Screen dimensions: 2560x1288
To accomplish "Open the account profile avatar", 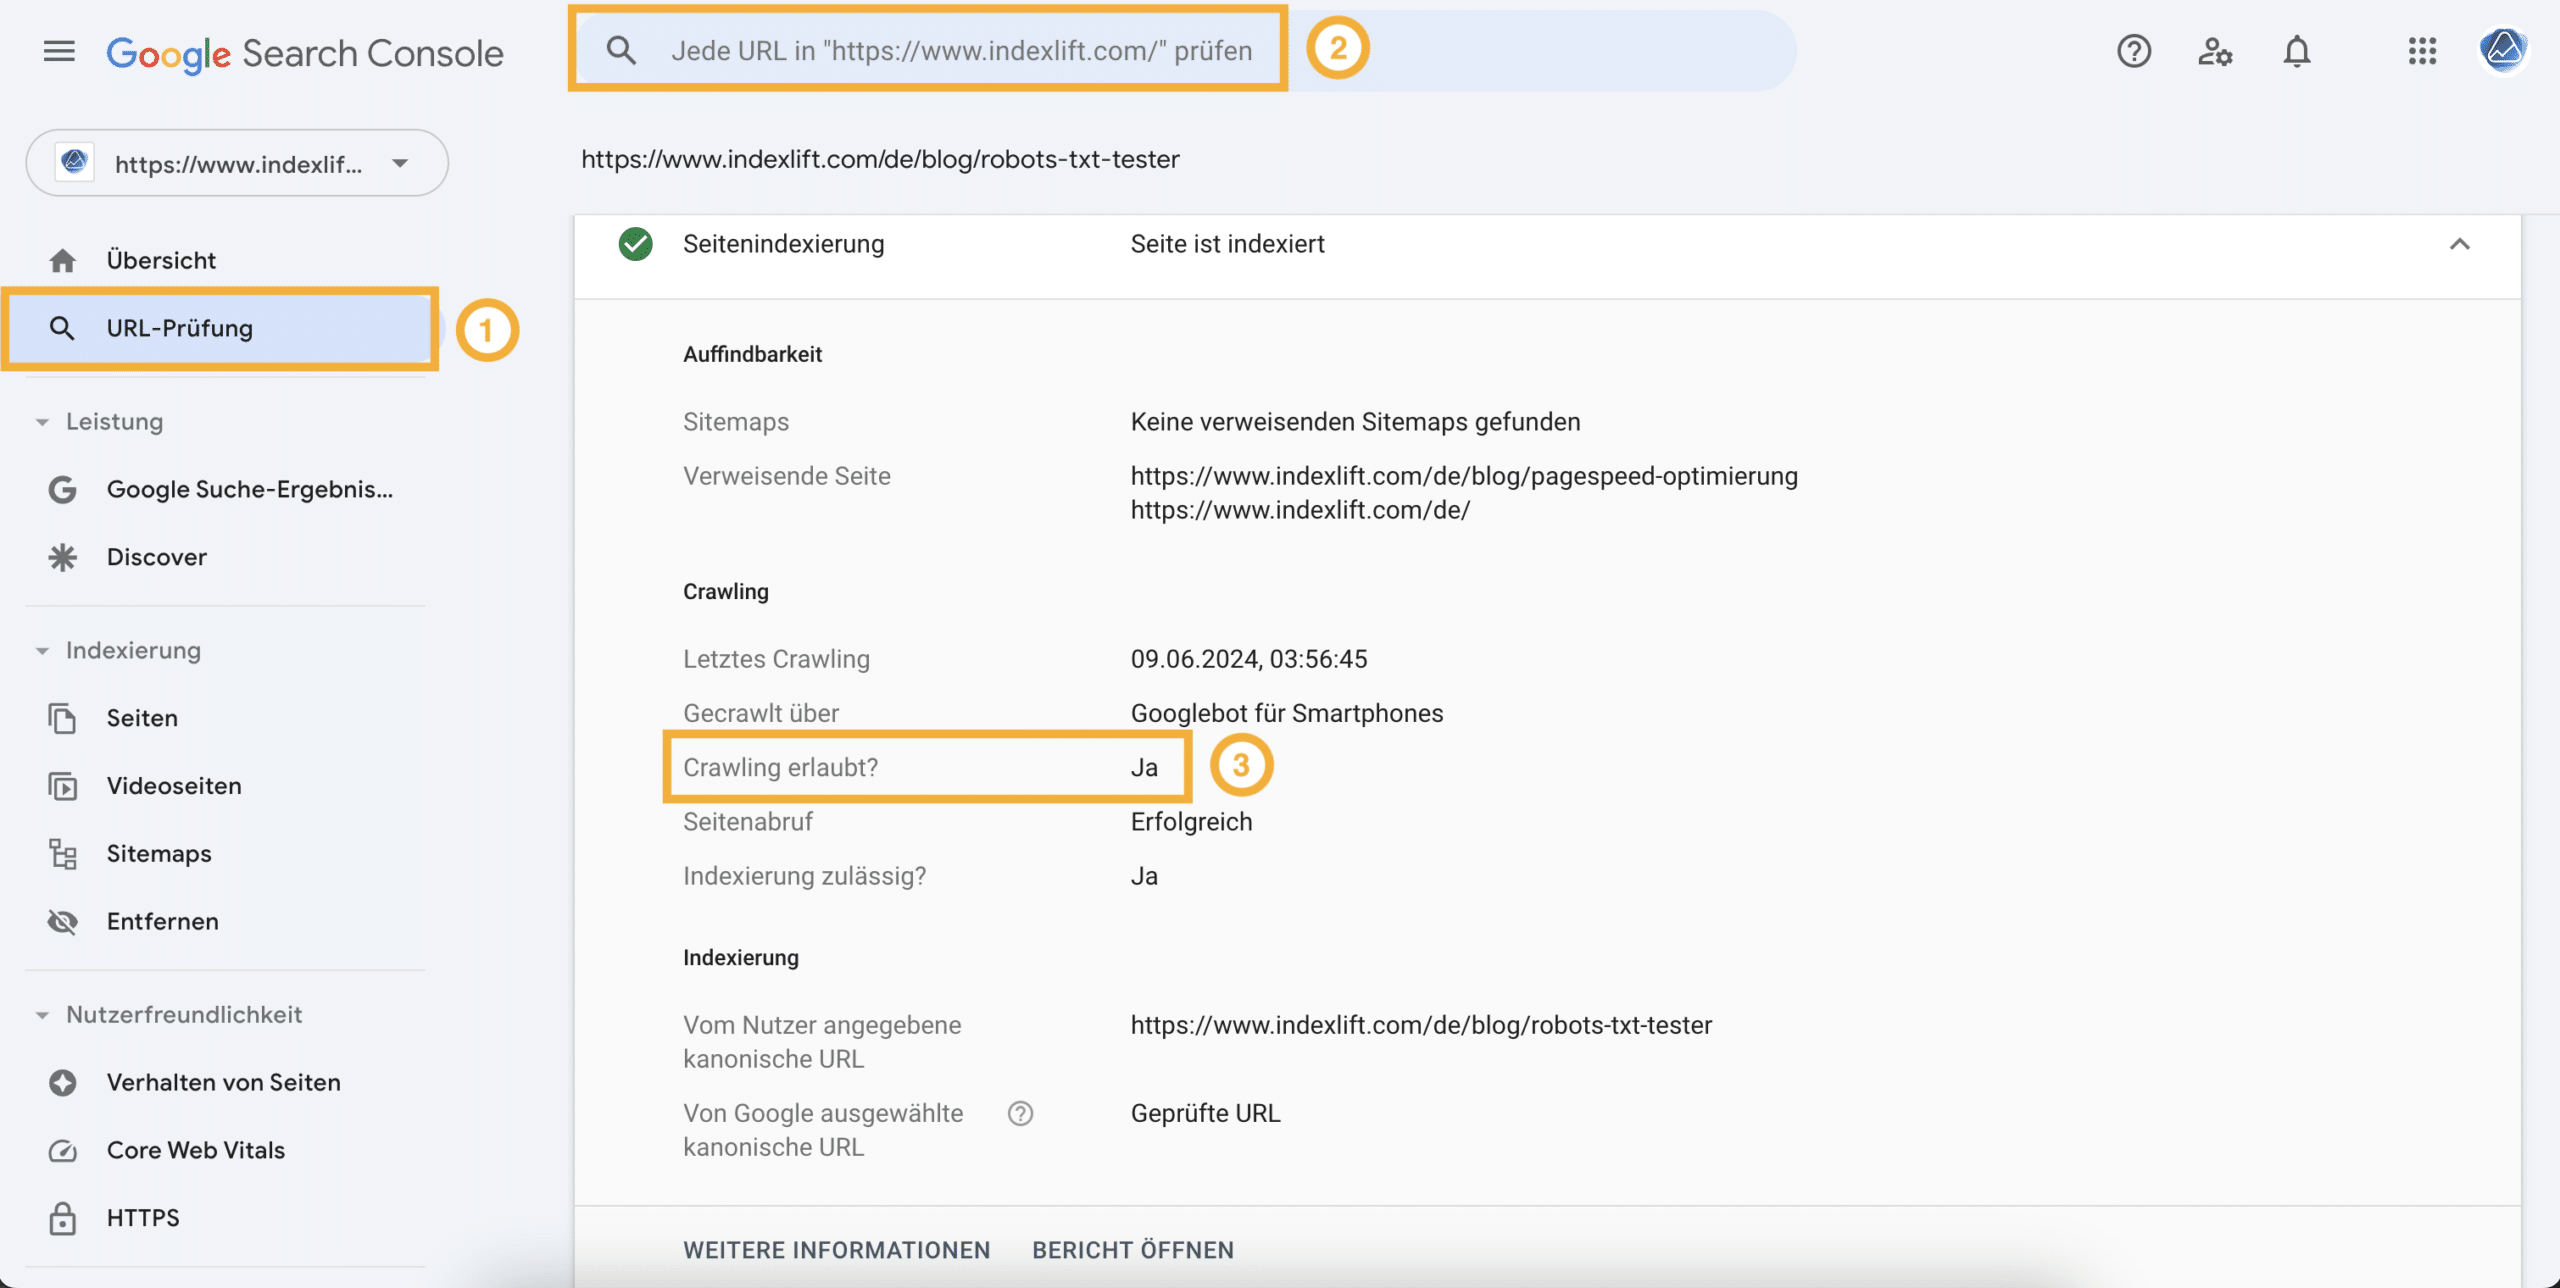I will [2503, 50].
